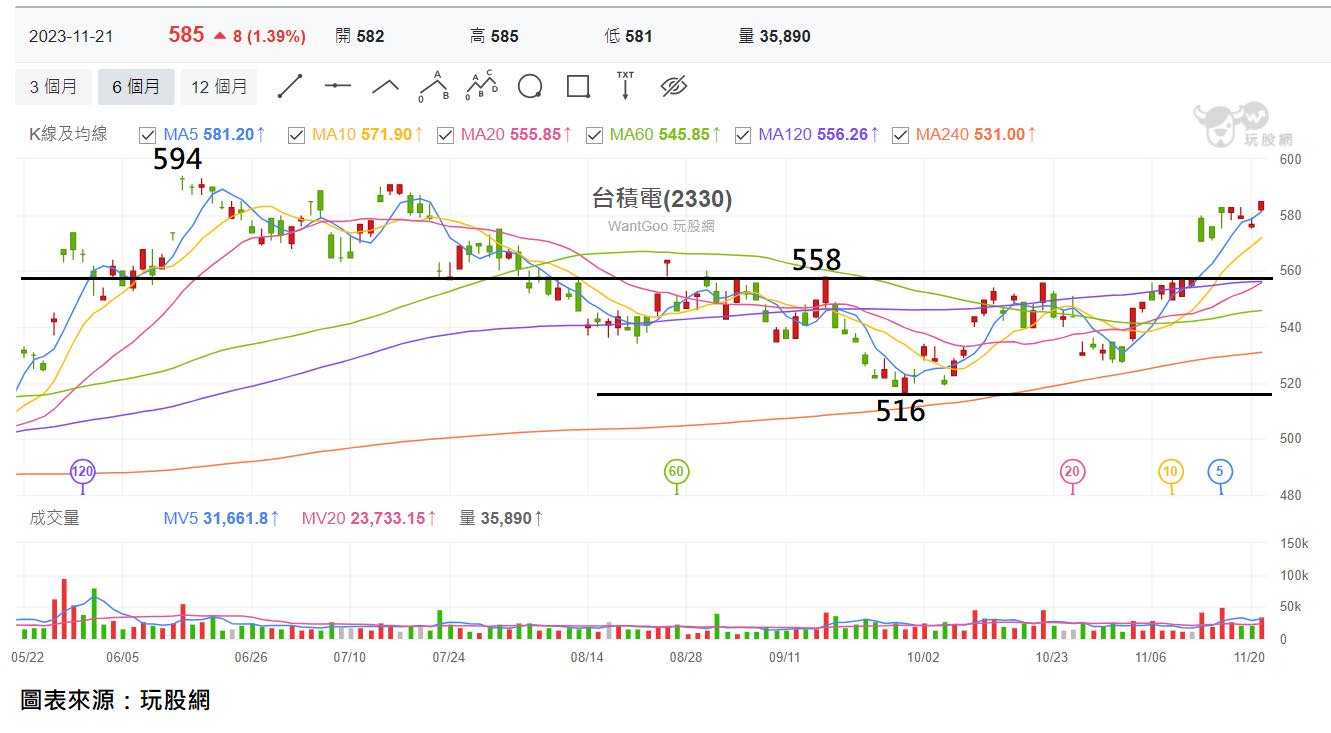This screenshot has width=1331, height=733.
Task: Click the MA120 556.26 value label
Action: pos(819,134)
